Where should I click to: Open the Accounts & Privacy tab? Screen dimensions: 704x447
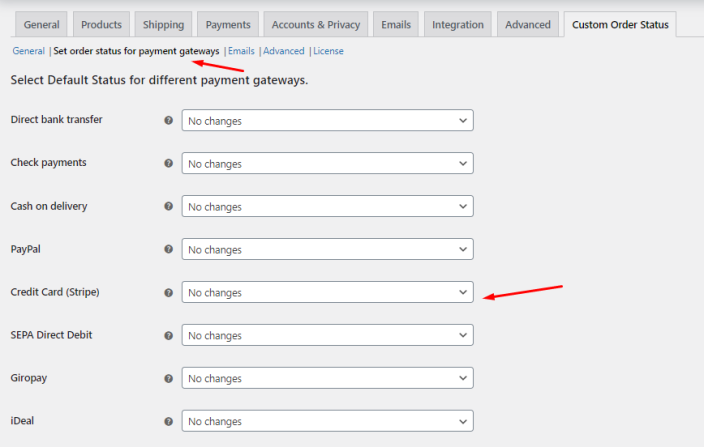[316, 24]
